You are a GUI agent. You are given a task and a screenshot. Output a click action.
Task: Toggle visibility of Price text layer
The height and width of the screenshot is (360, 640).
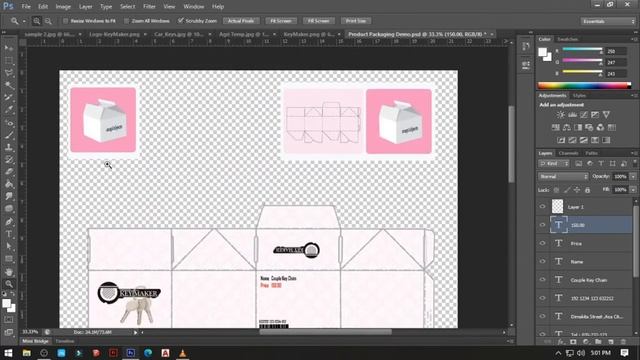tap(542, 243)
